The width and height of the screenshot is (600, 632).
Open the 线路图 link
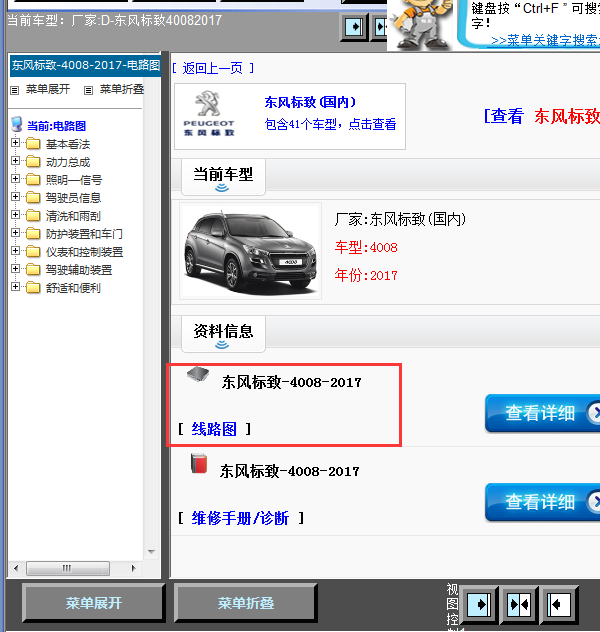point(214,429)
